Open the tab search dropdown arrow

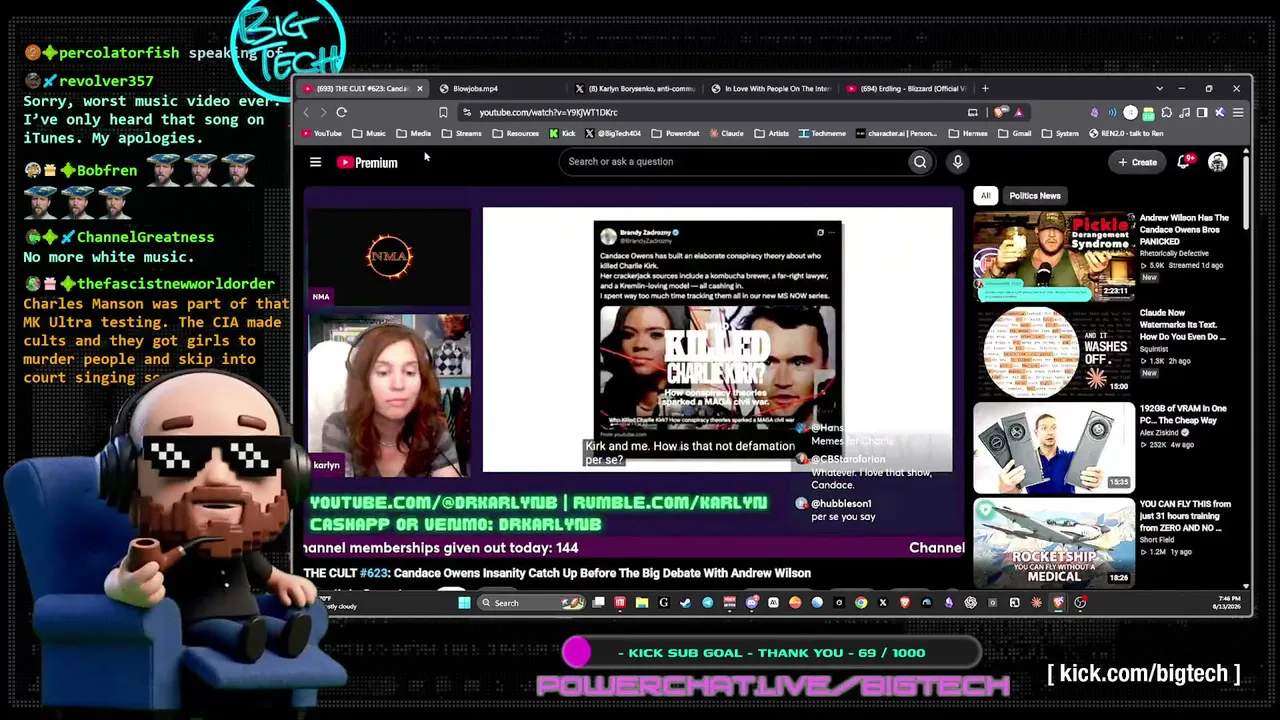click(x=1160, y=88)
